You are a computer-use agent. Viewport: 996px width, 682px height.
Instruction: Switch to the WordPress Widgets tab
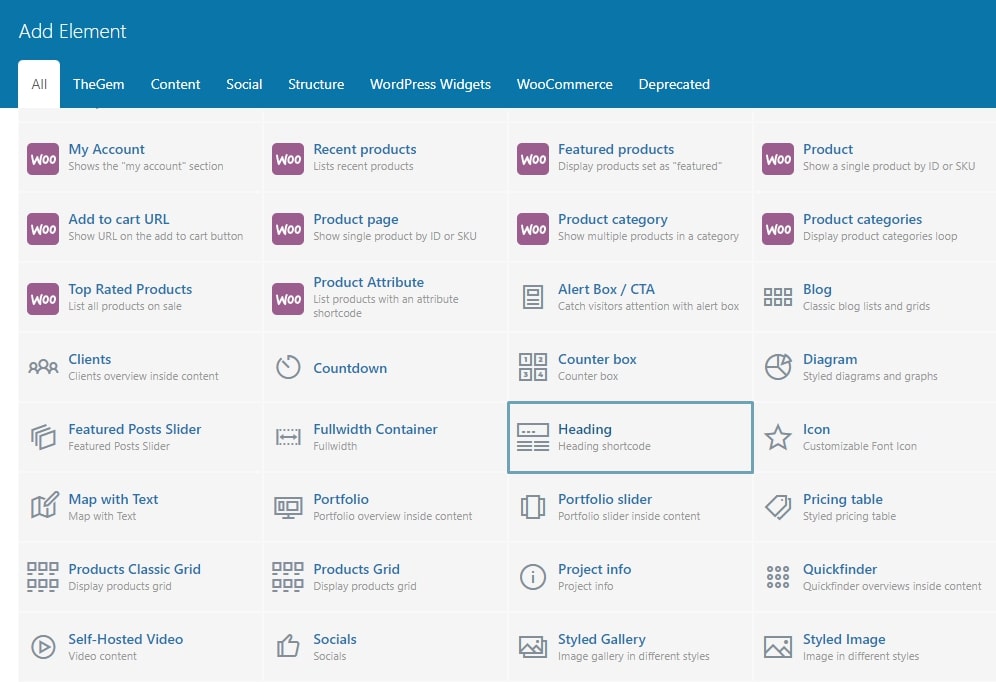430,84
